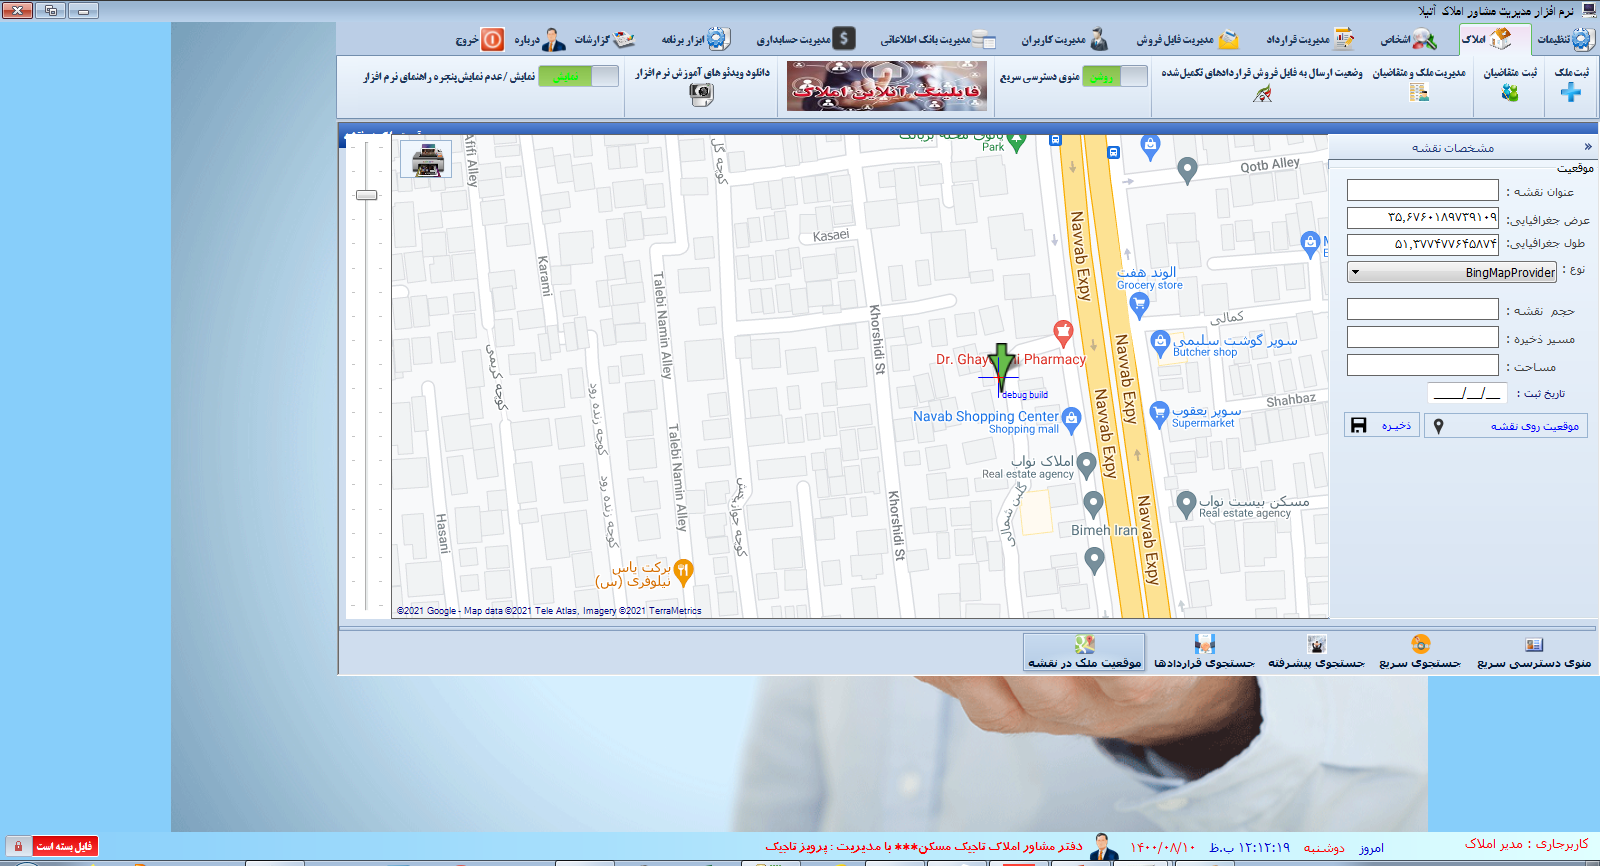Collapse the map properties panel chevron

pyautogui.click(x=1588, y=147)
